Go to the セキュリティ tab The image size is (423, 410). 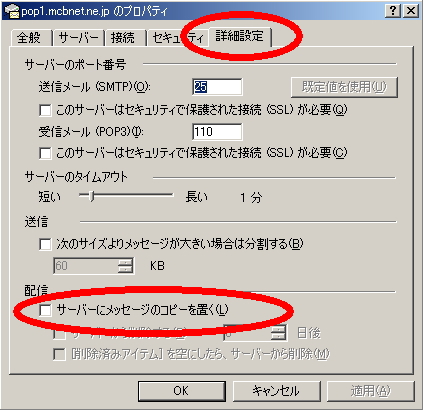[x=177, y=37]
